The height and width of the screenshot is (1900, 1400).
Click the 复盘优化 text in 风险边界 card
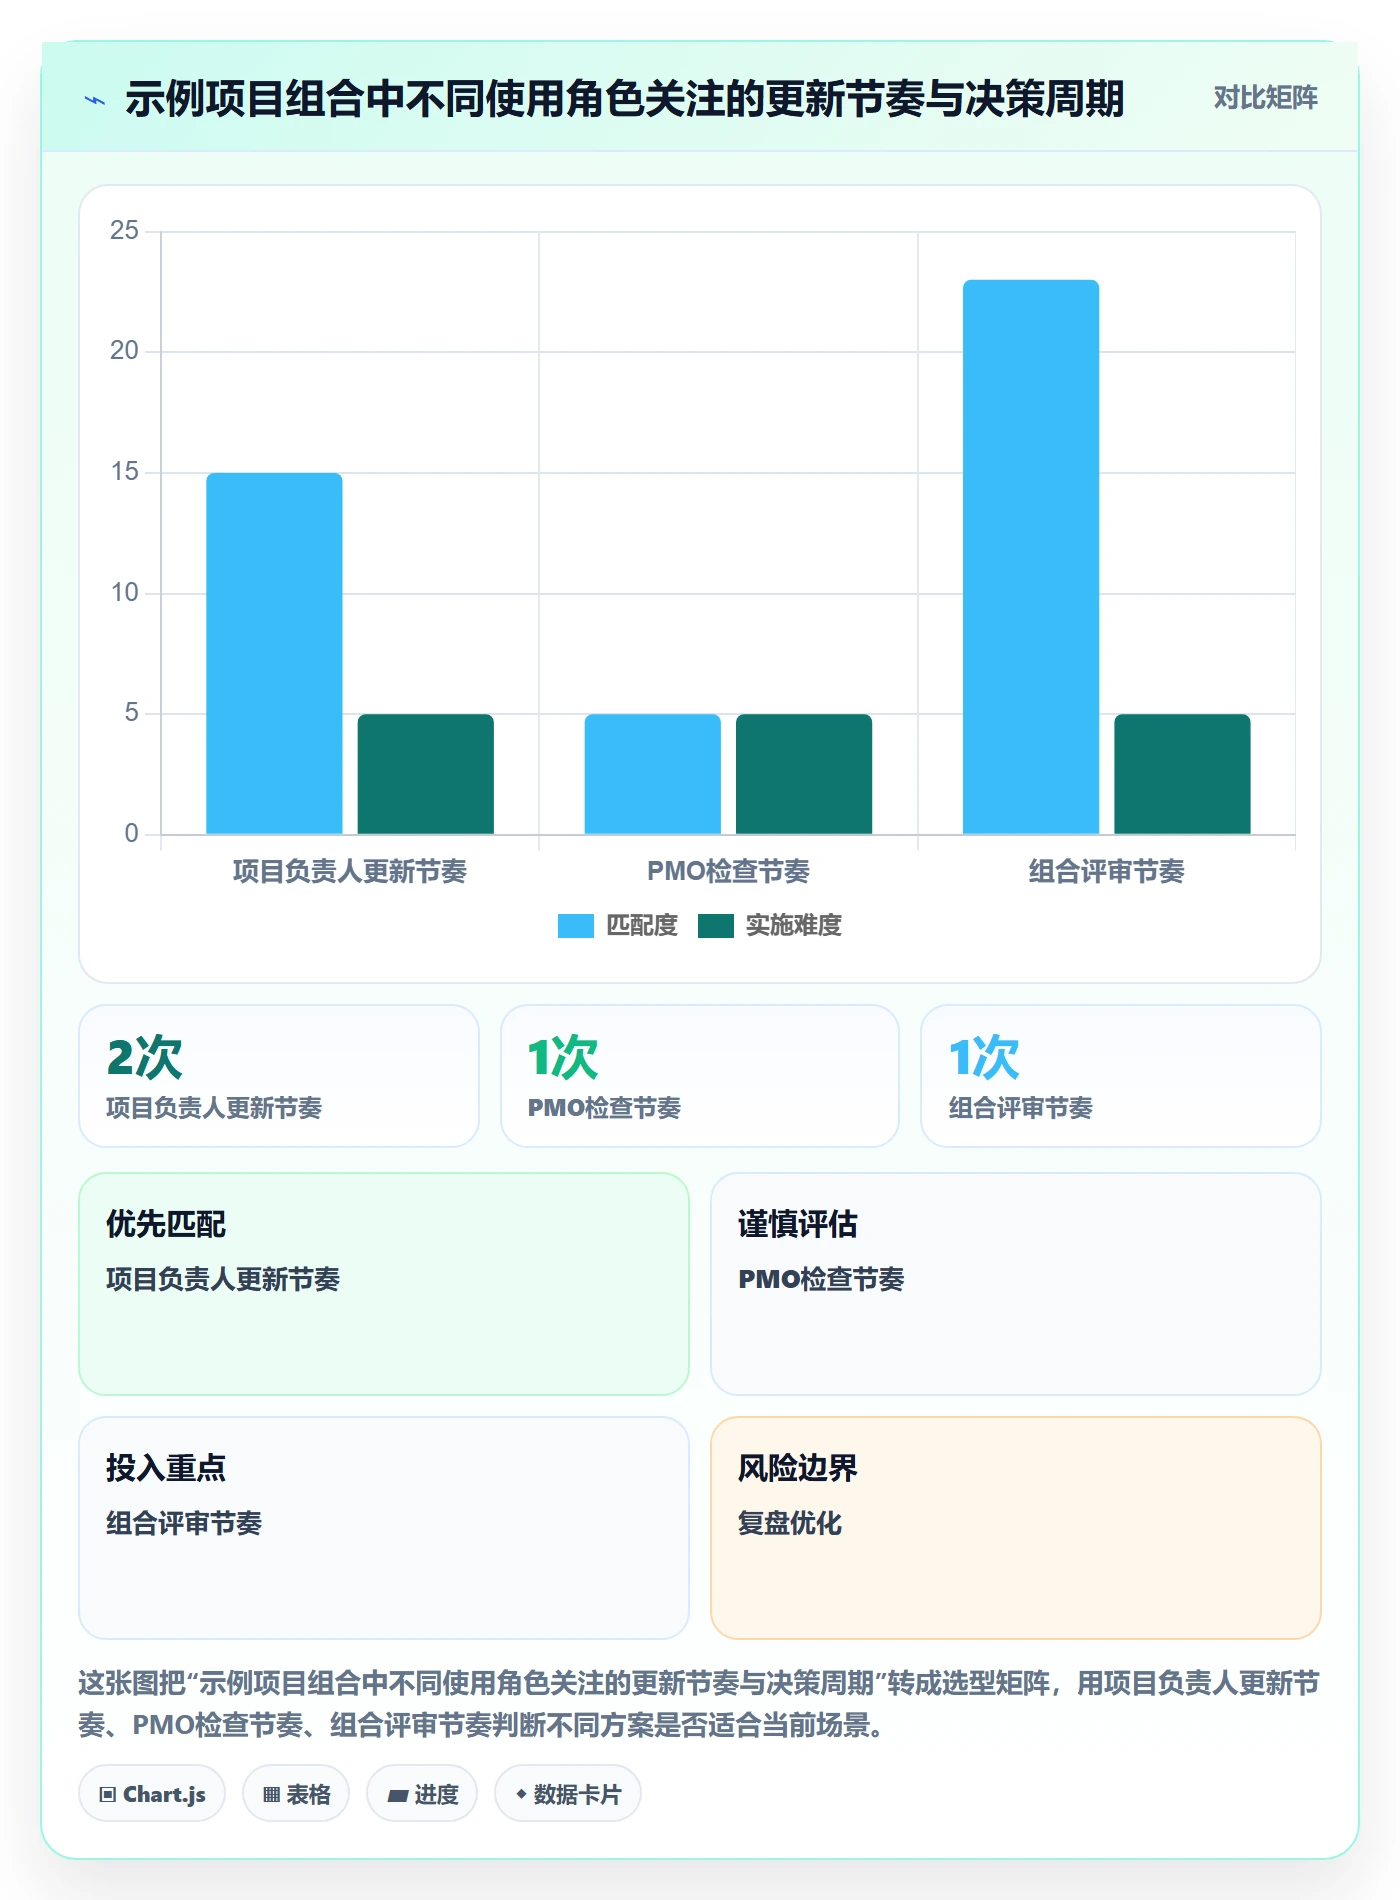click(790, 1523)
